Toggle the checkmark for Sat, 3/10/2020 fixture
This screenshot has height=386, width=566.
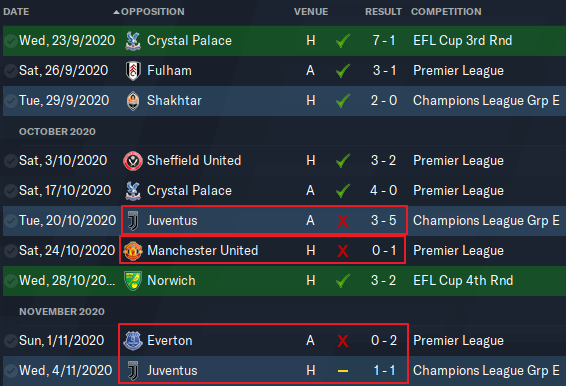pyautogui.click(x=11, y=161)
